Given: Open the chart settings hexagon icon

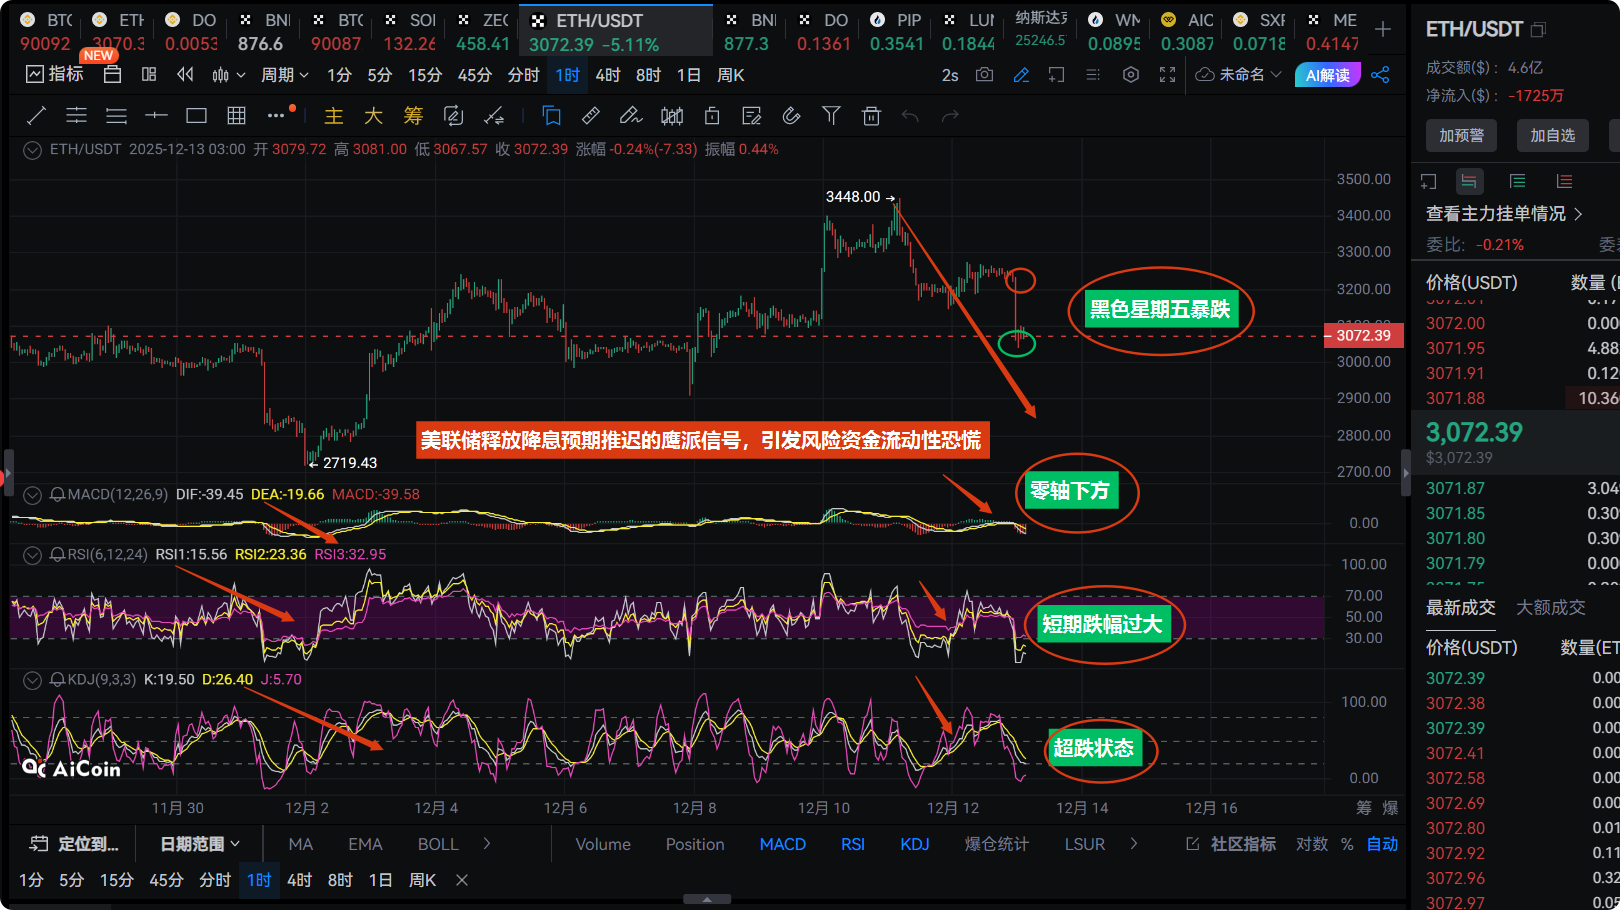Looking at the screenshot, I should (1131, 75).
